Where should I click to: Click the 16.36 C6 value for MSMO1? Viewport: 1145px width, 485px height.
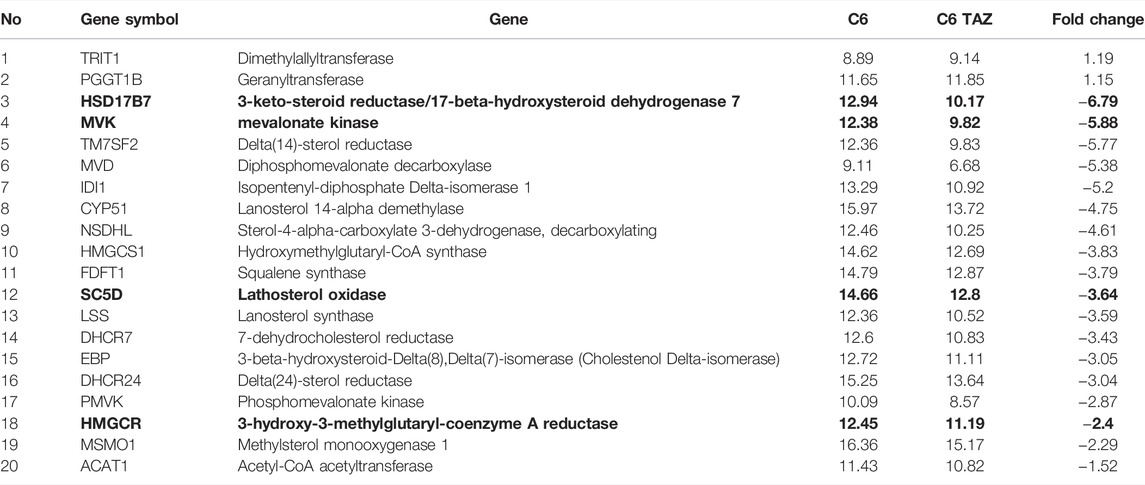[x=859, y=445]
